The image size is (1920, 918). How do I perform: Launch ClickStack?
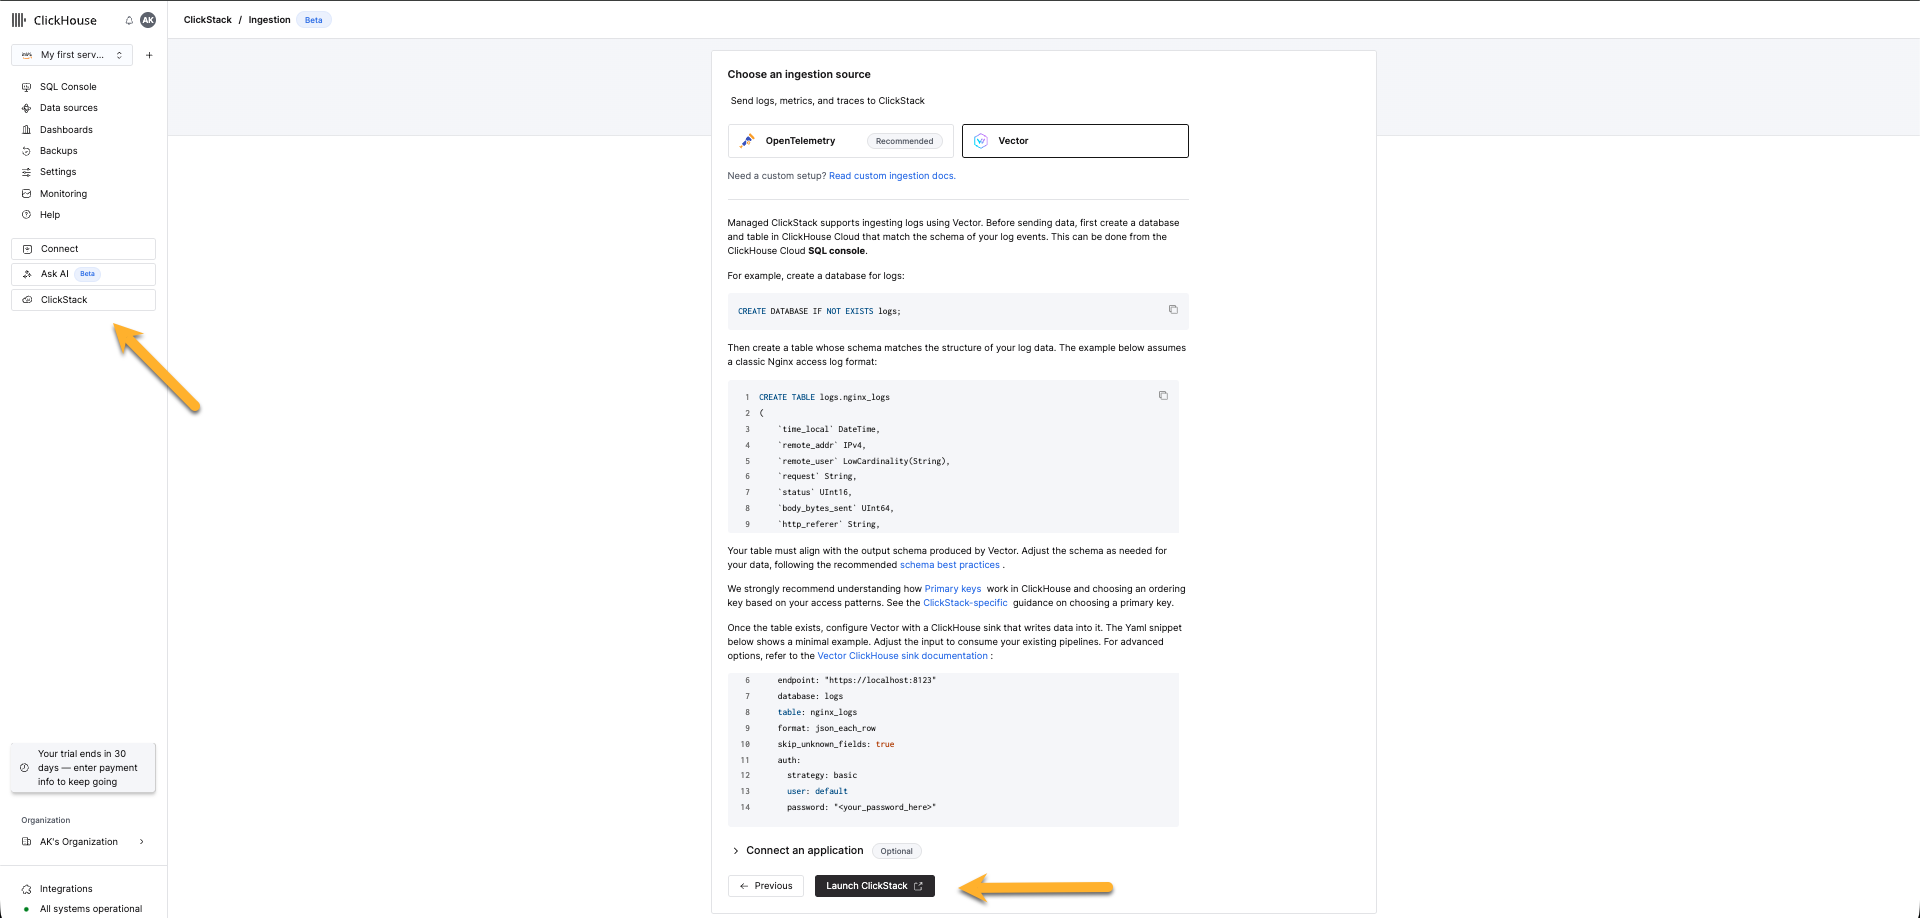coord(873,886)
